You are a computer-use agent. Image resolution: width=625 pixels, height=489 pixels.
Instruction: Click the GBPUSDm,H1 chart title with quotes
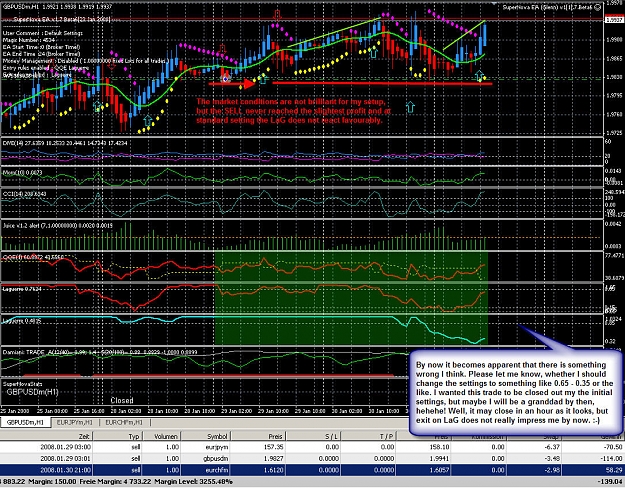57,6
